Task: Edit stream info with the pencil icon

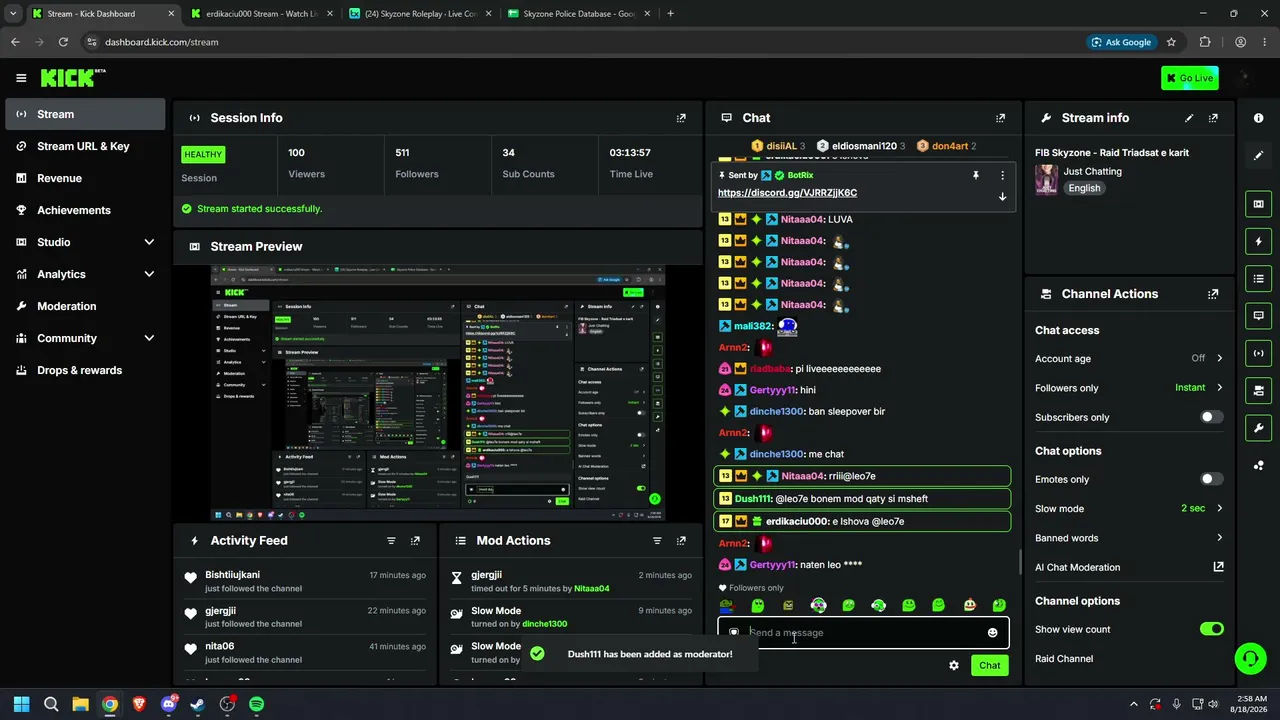Action: pyautogui.click(x=1189, y=118)
